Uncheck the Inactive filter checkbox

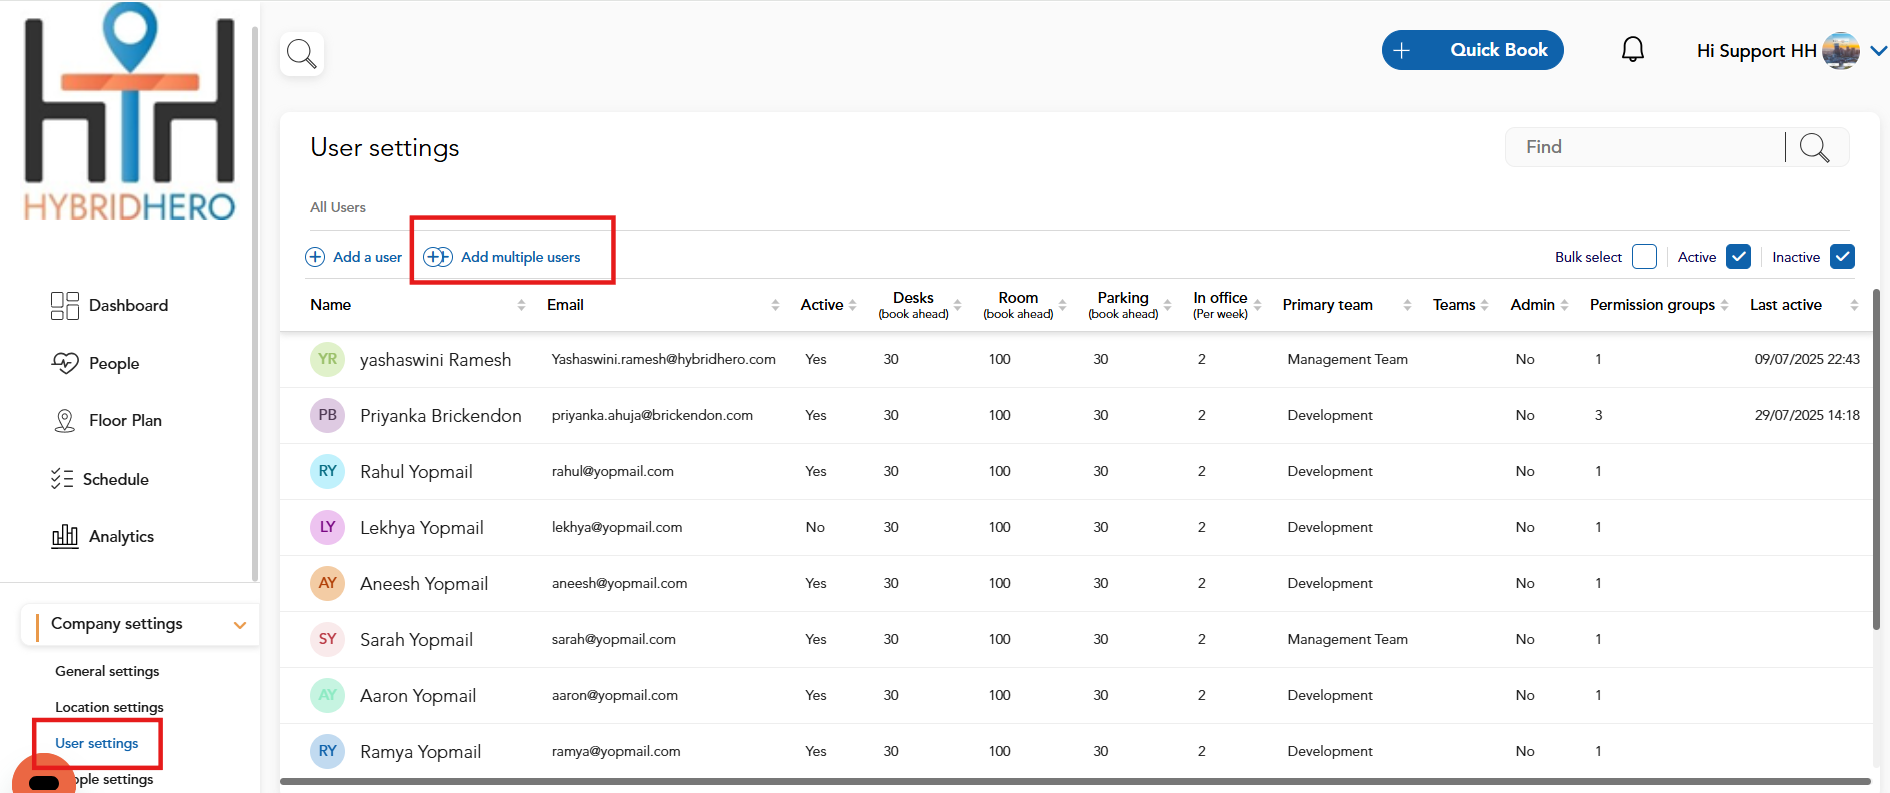click(1842, 257)
